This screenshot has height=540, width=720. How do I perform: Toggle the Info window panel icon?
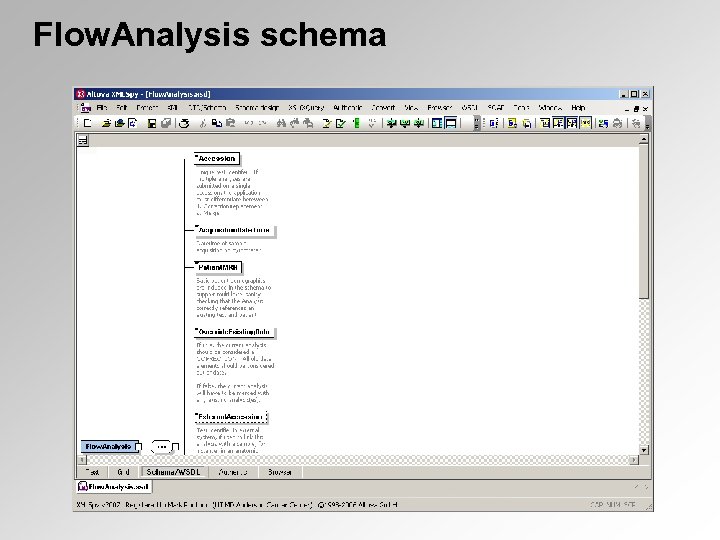pos(451,123)
